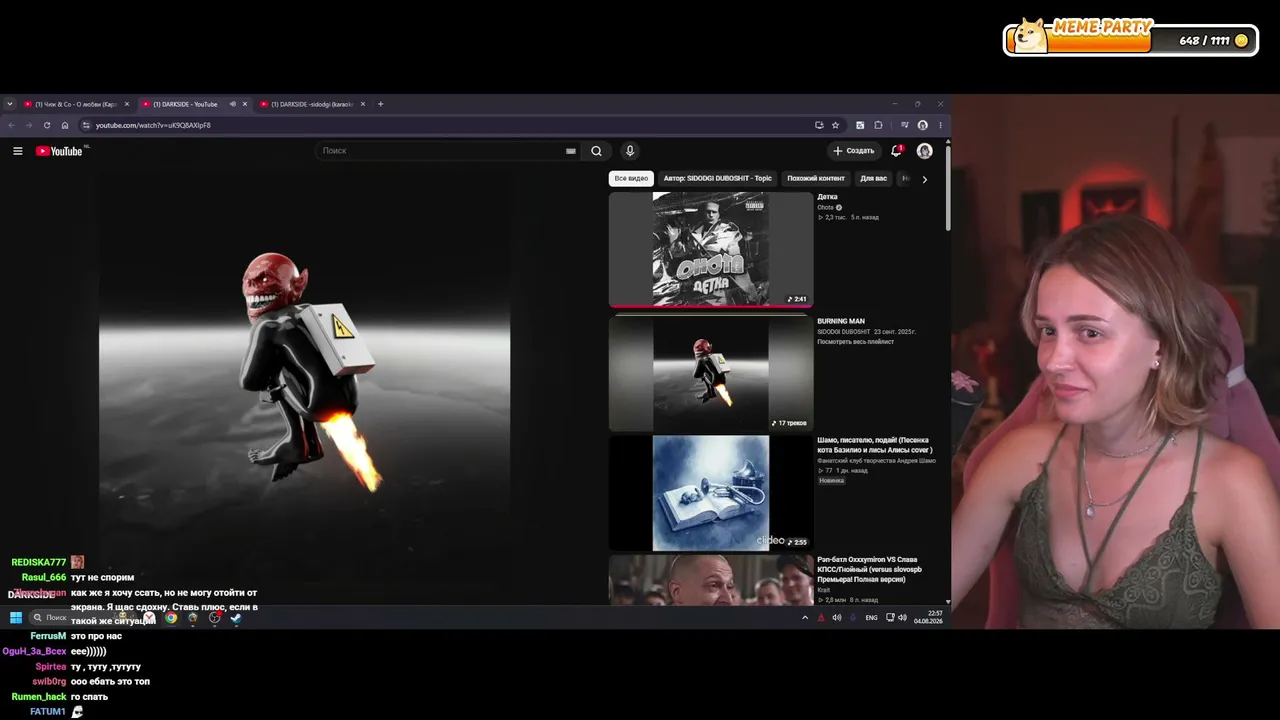Open site information icon in address bar
Viewport: 1280px width, 720px height.
tap(86, 125)
